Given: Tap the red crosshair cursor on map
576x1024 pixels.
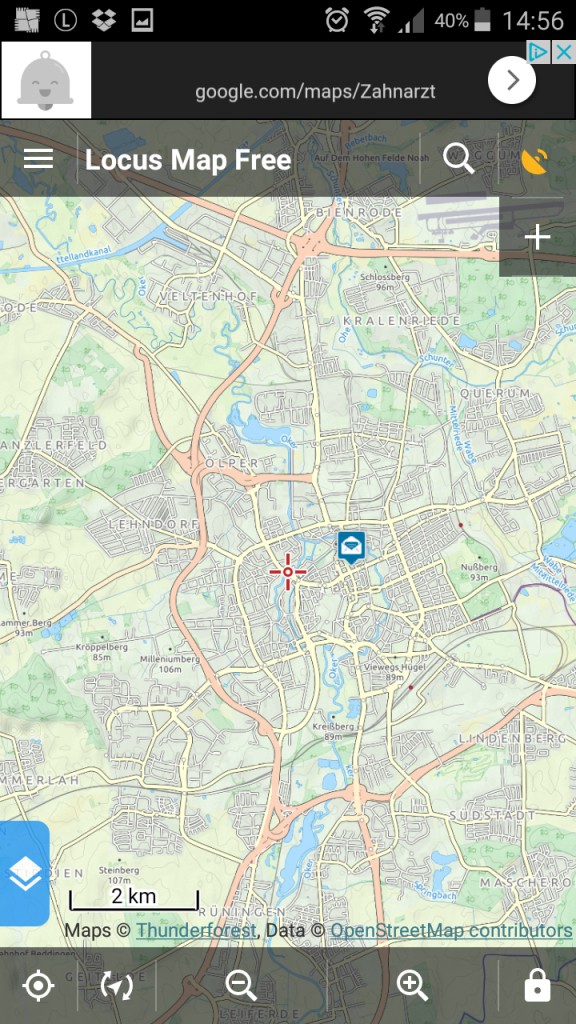Looking at the screenshot, I should [288, 572].
